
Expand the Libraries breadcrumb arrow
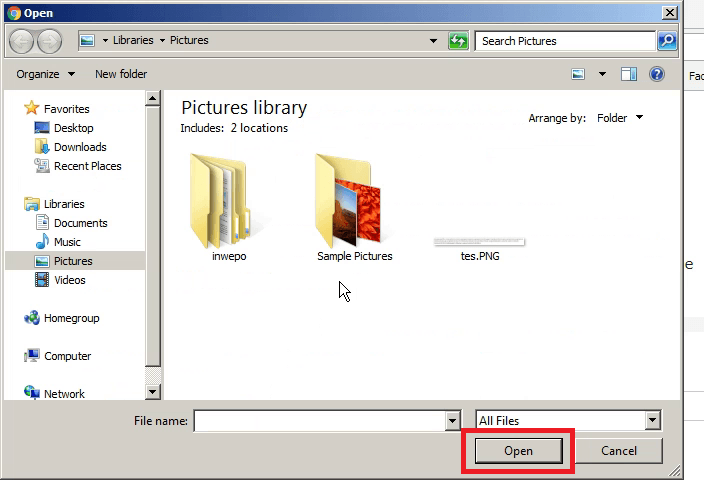tap(105, 40)
